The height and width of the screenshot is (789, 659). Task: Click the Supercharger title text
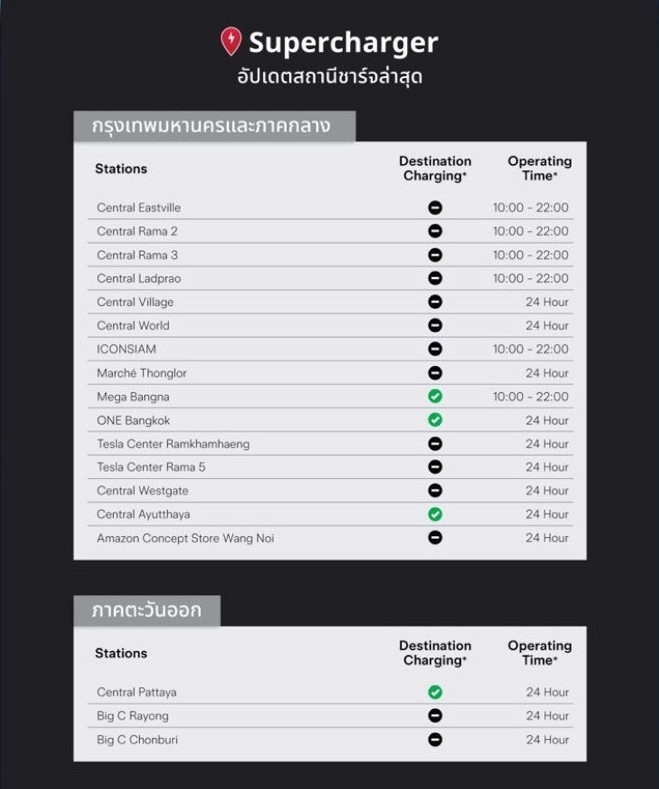pyautogui.click(x=343, y=42)
